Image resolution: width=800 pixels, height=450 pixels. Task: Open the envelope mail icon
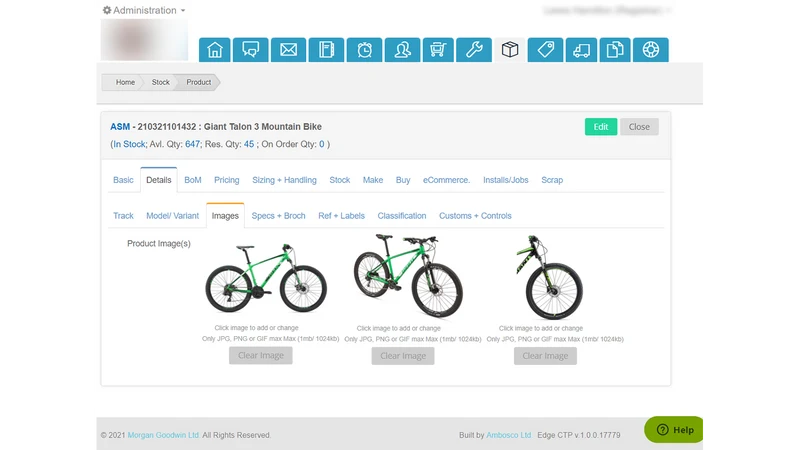288,49
